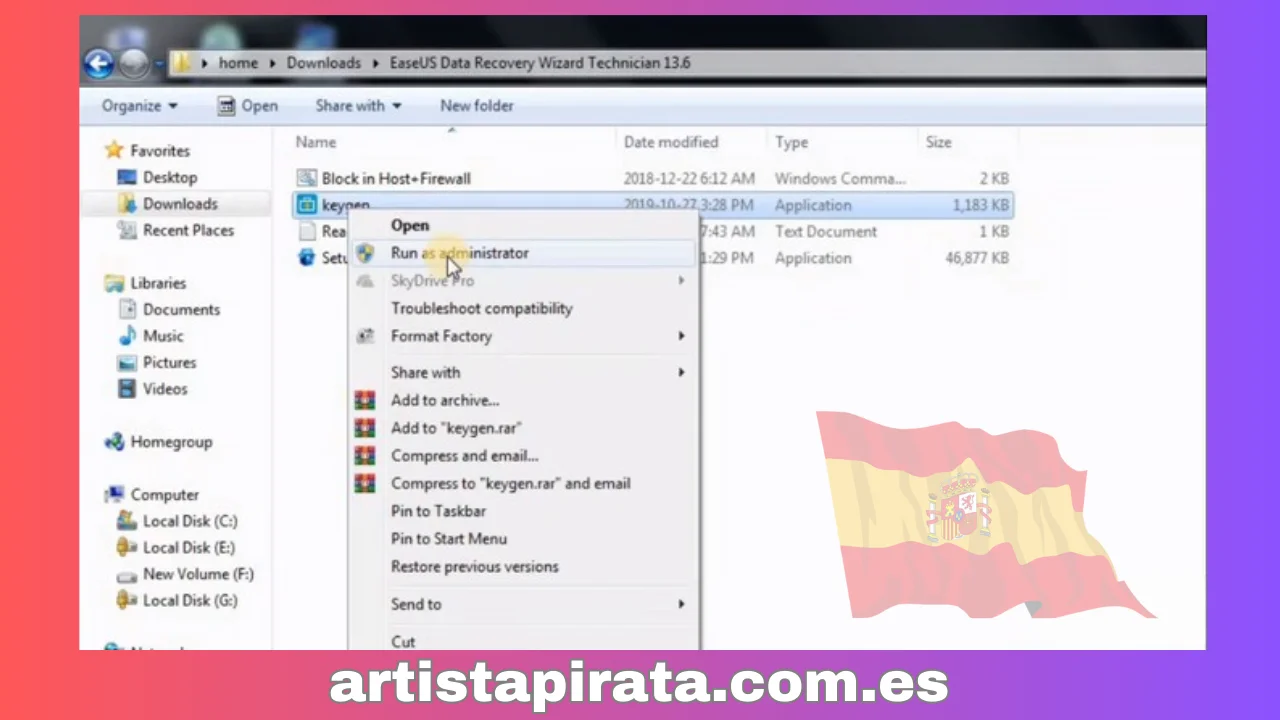Click the Forward navigation arrow button
1280x720 pixels.
pyautogui.click(x=134, y=65)
